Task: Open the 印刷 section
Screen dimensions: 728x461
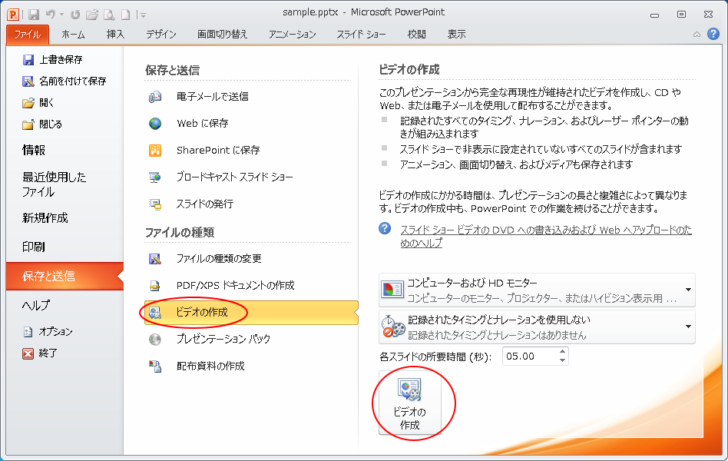Action: click(33, 247)
